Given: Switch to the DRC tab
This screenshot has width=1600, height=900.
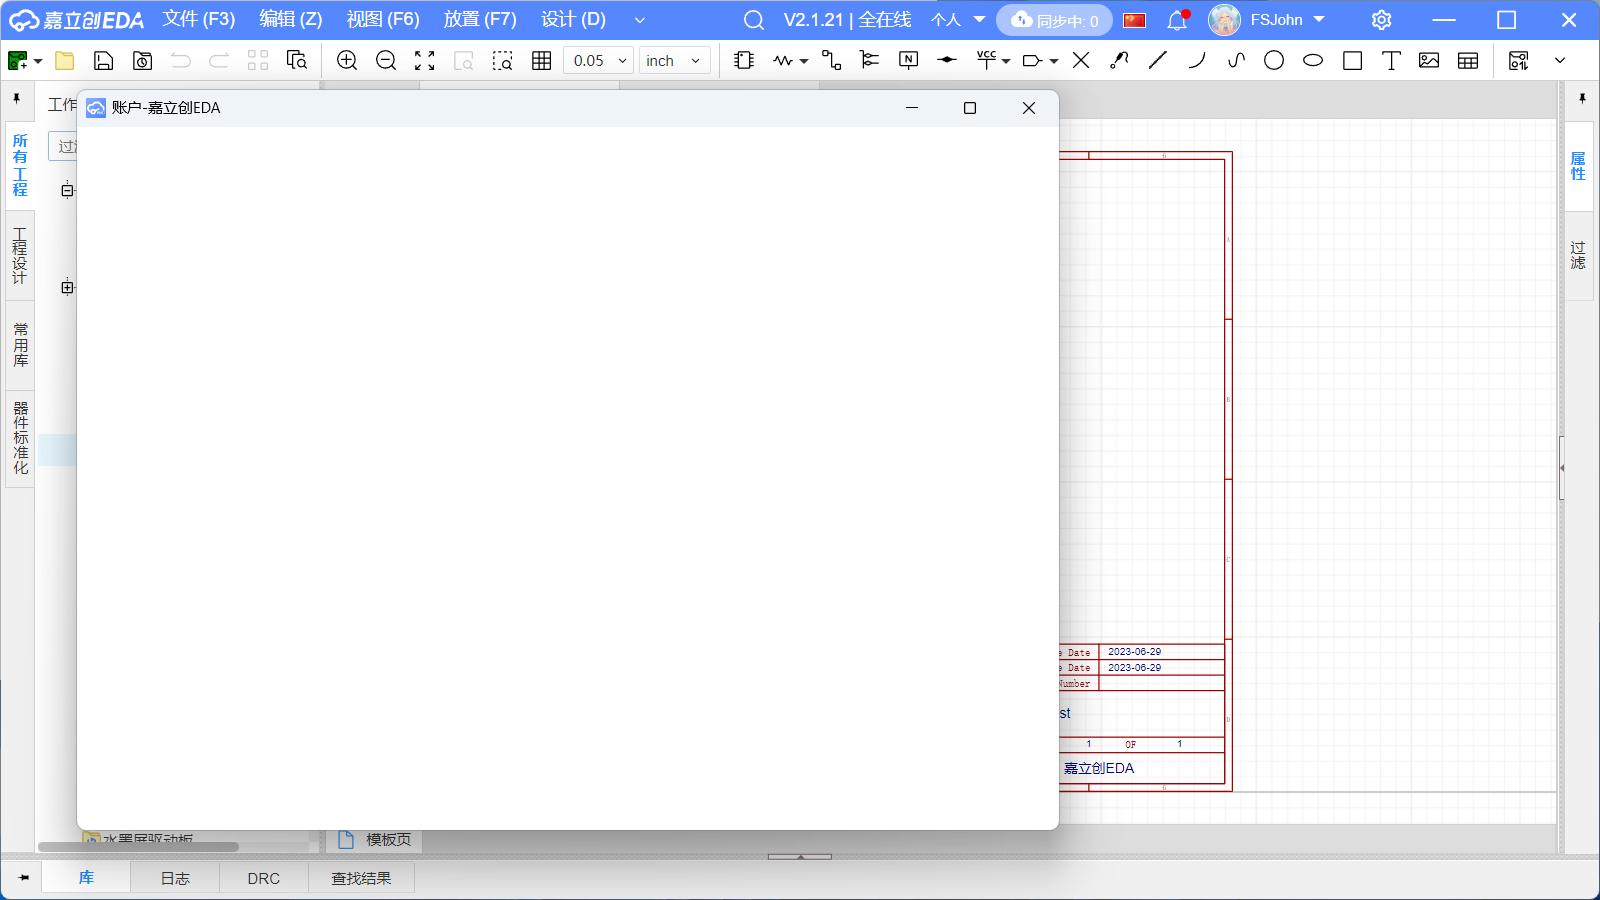Looking at the screenshot, I should 264,878.
